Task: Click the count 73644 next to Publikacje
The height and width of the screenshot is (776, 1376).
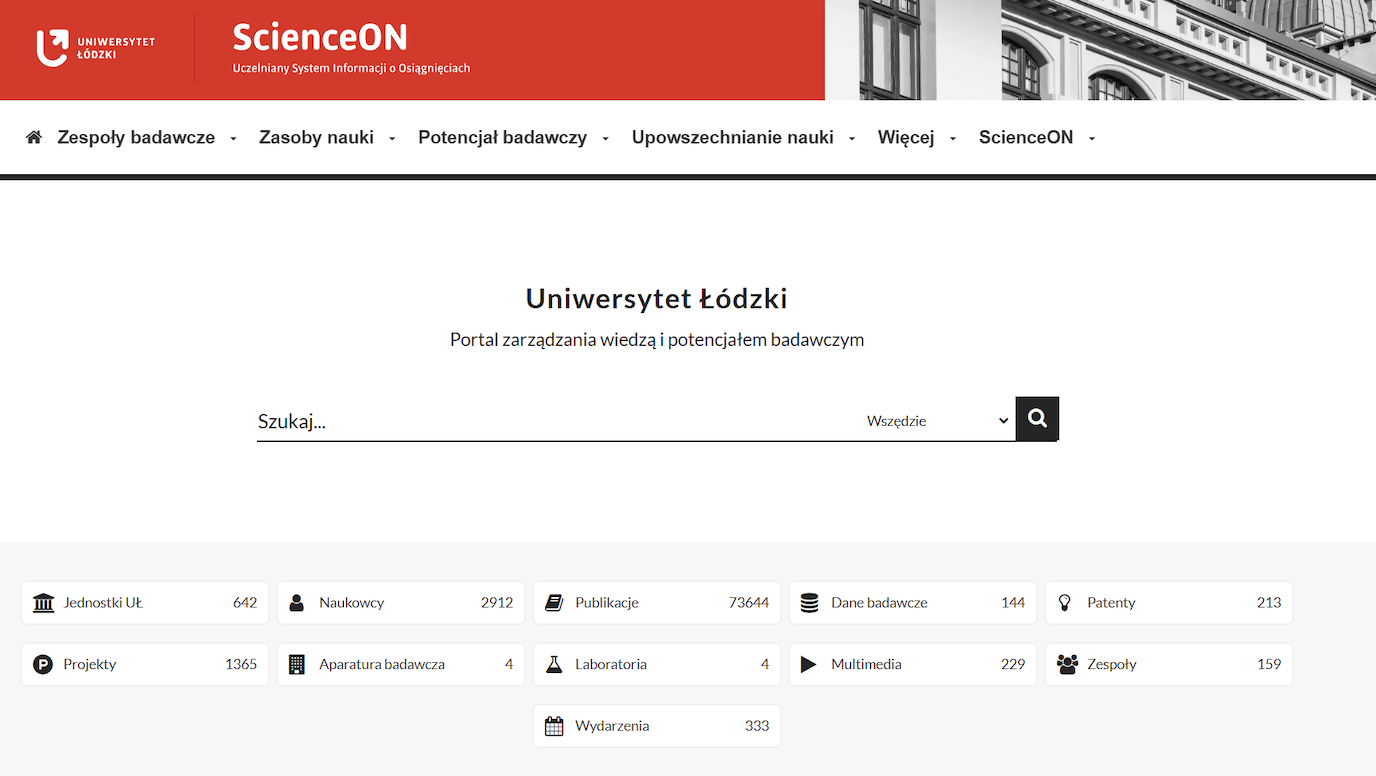Action: 749,603
